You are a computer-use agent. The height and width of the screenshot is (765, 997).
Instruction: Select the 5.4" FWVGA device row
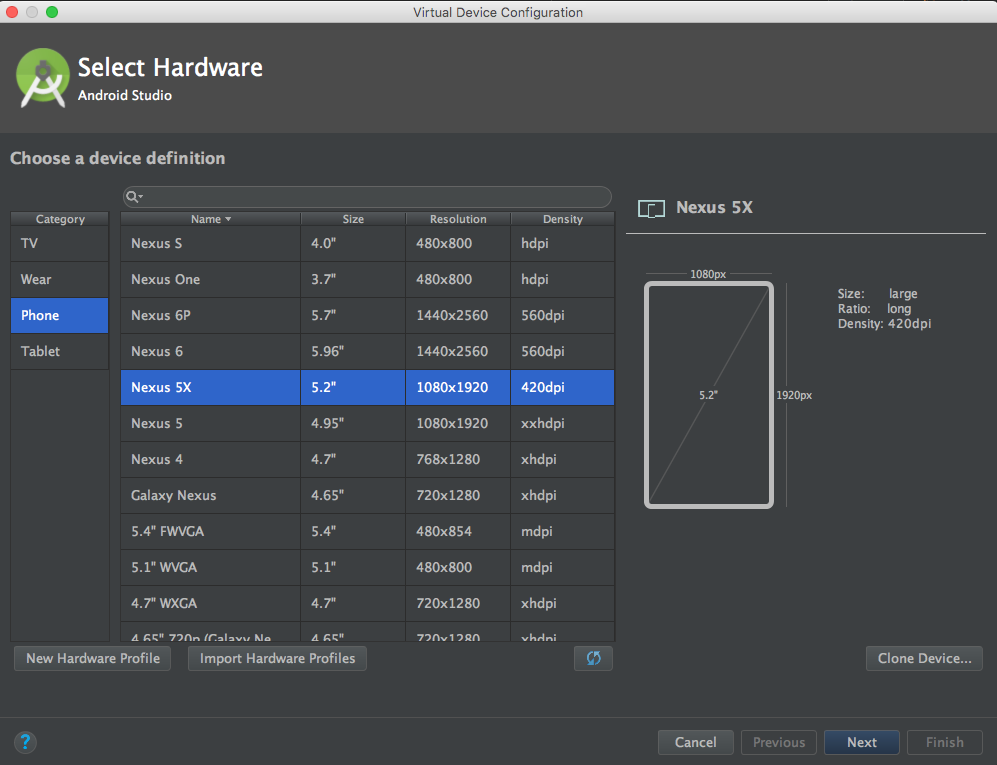(x=368, y=531)
